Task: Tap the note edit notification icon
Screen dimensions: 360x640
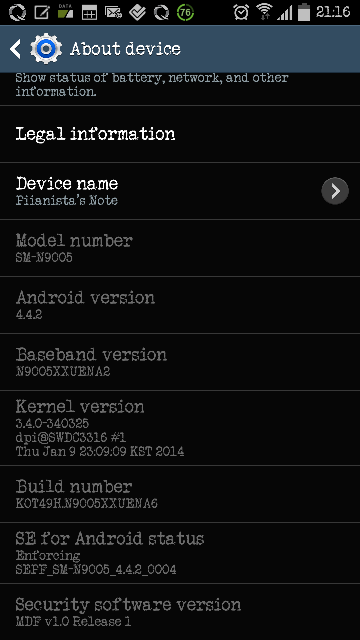Action: click(x=42, y=12)
